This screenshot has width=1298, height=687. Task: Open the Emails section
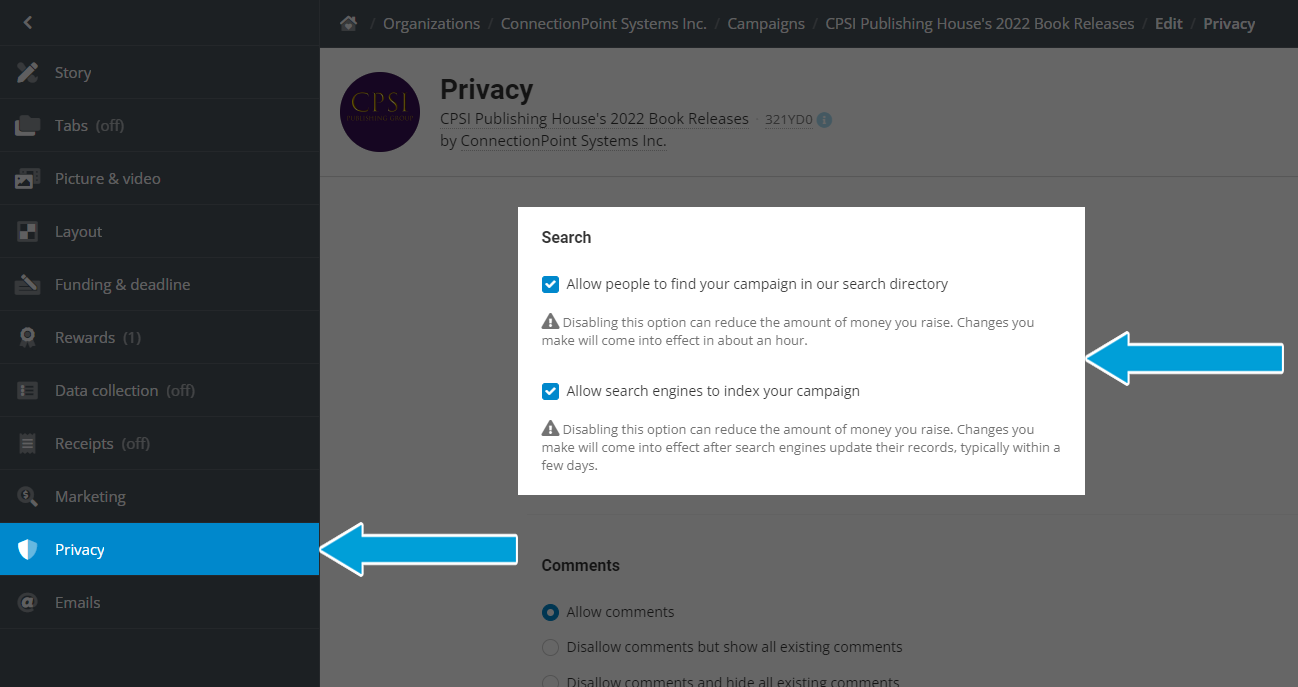160,602
